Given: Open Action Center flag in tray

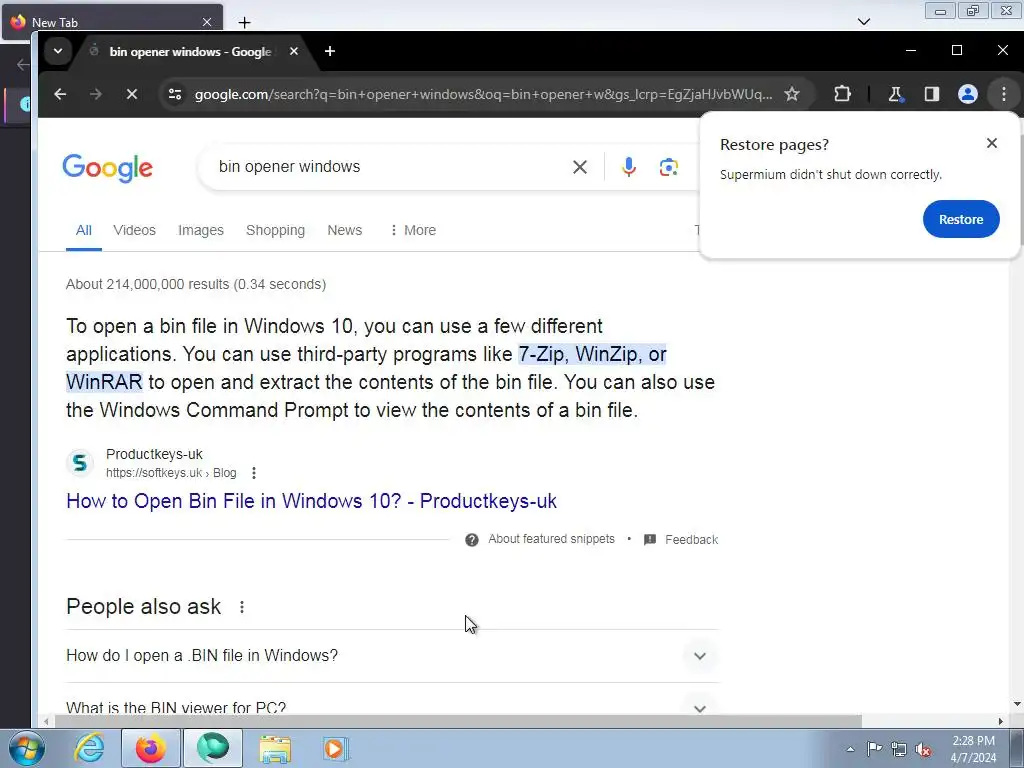Looking at the screenshot, I should pyautogui.click(x=874, y=749).
